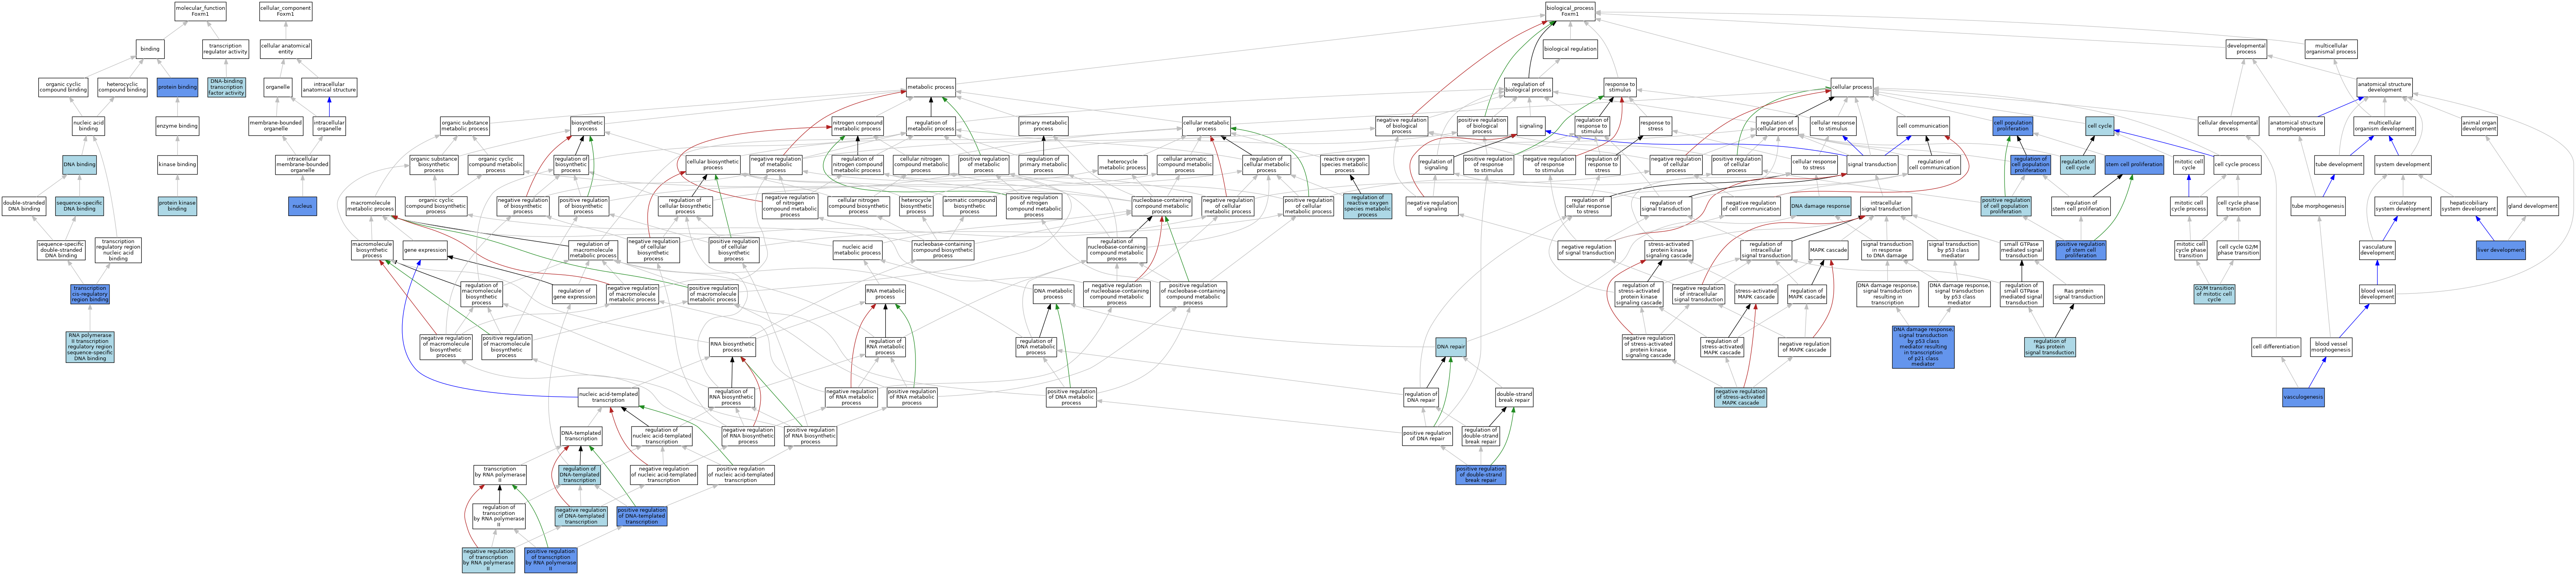Viewport: 2576px width, 575px height.
Task: Click the 'primary metabolic process' node
Action: [x=1043, y=126]
